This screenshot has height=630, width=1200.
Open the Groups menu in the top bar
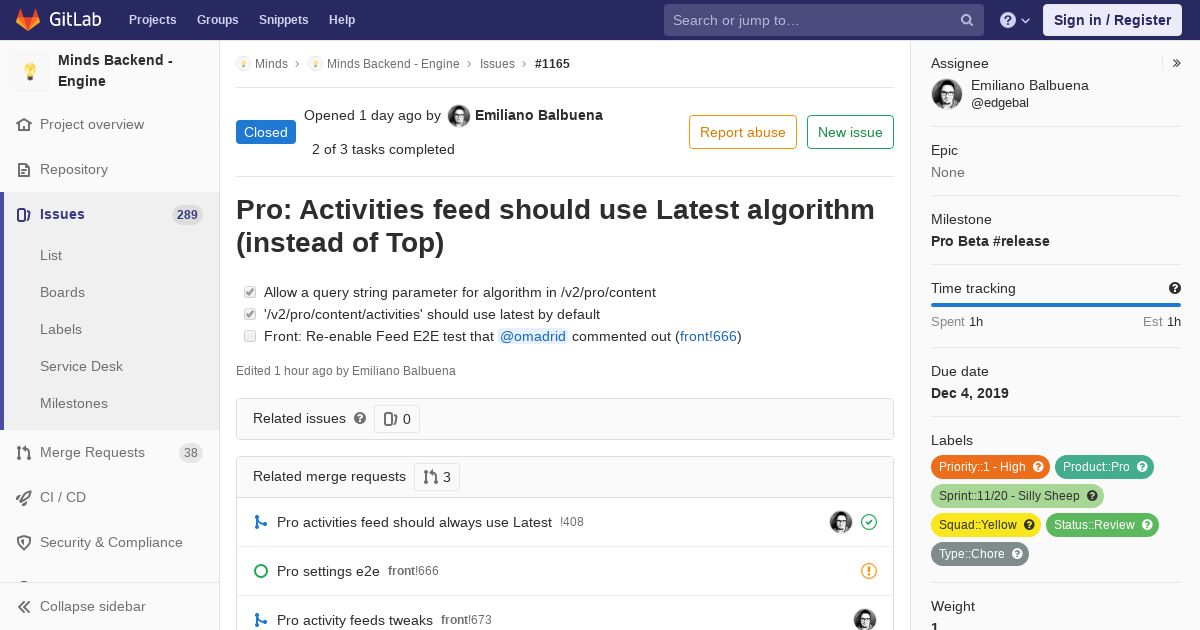[217, 20]
